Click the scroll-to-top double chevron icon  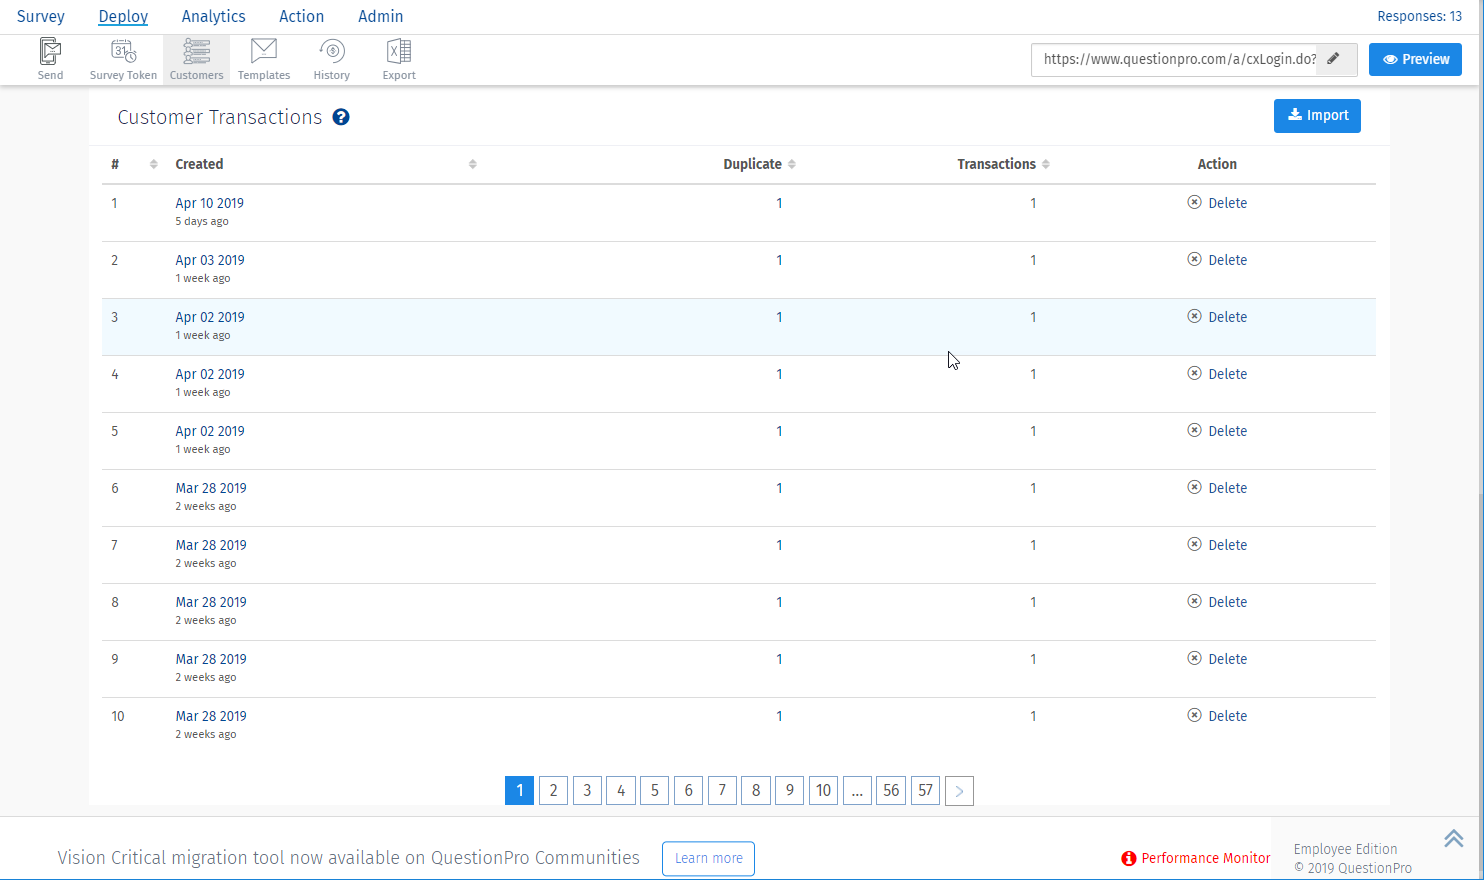pos(1454,838)
